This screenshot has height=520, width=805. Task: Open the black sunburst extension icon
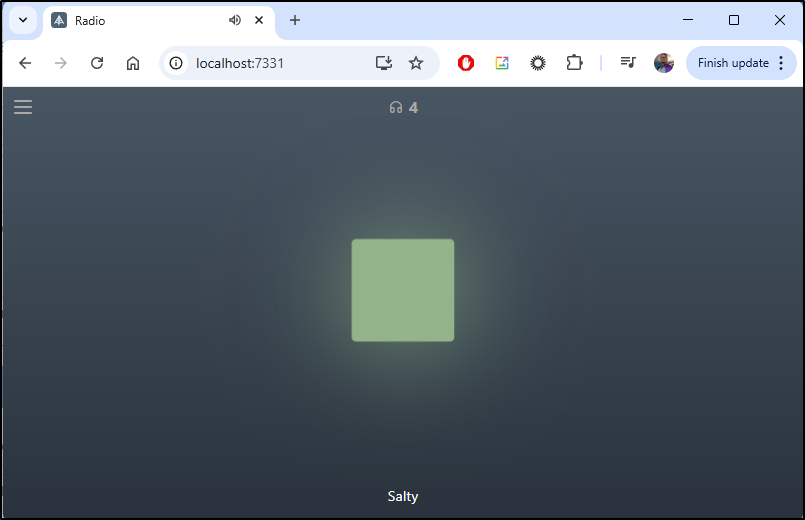538,63
